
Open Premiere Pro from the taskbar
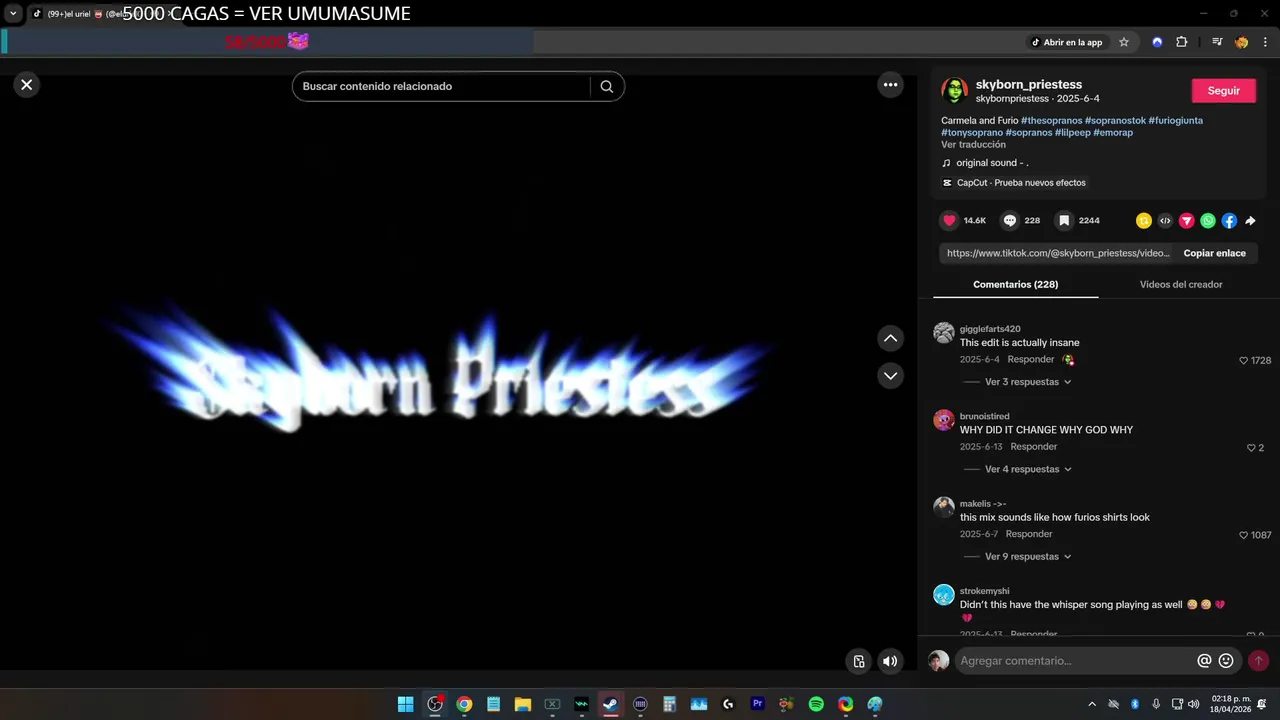pos(757,704)
